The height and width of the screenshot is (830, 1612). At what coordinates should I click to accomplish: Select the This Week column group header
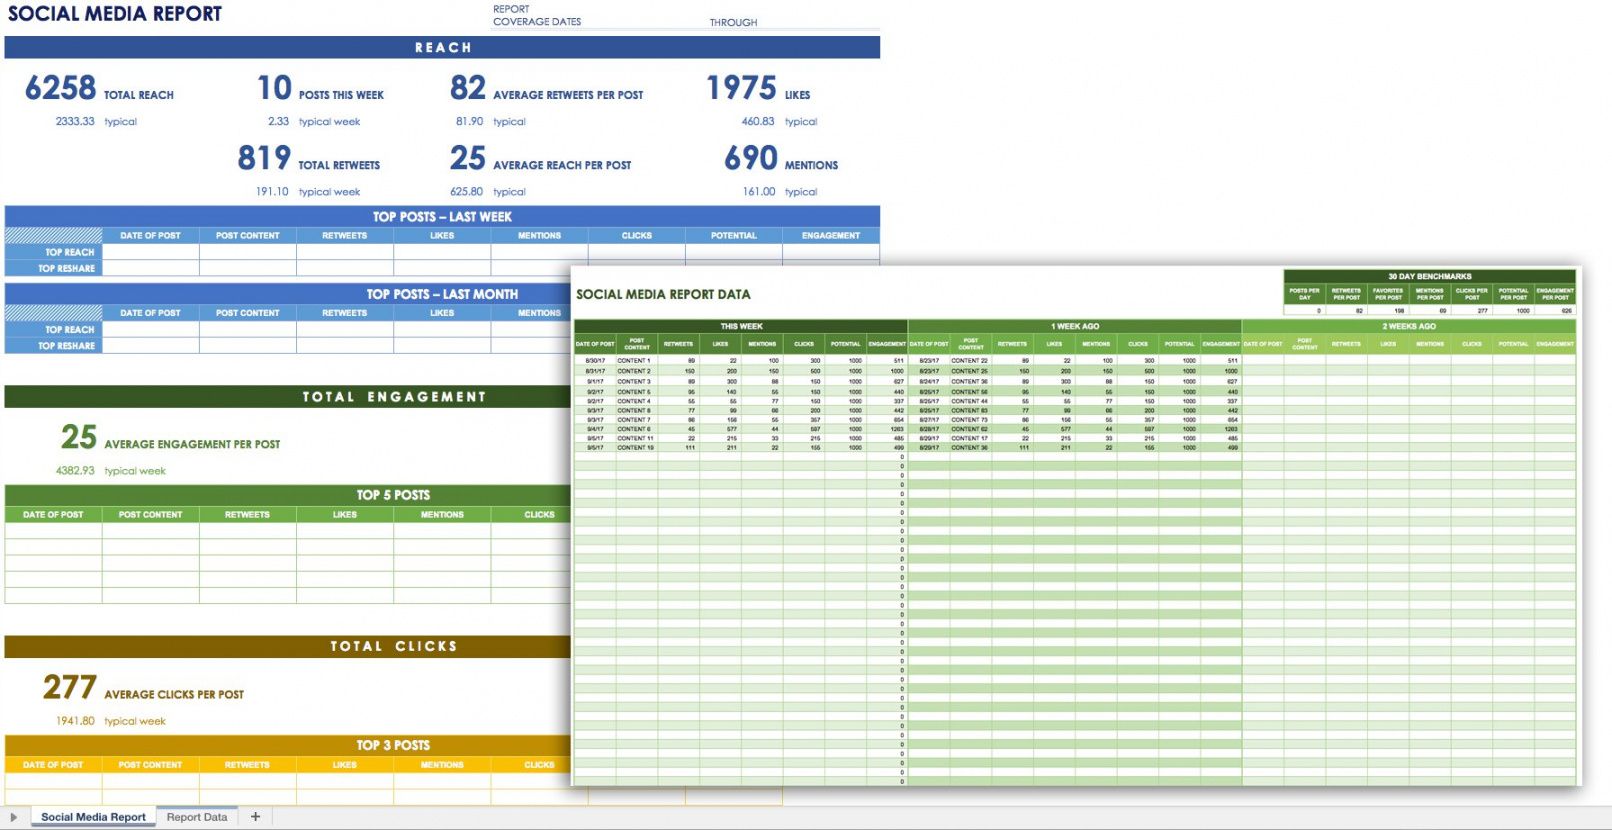[x=741, y=326]
